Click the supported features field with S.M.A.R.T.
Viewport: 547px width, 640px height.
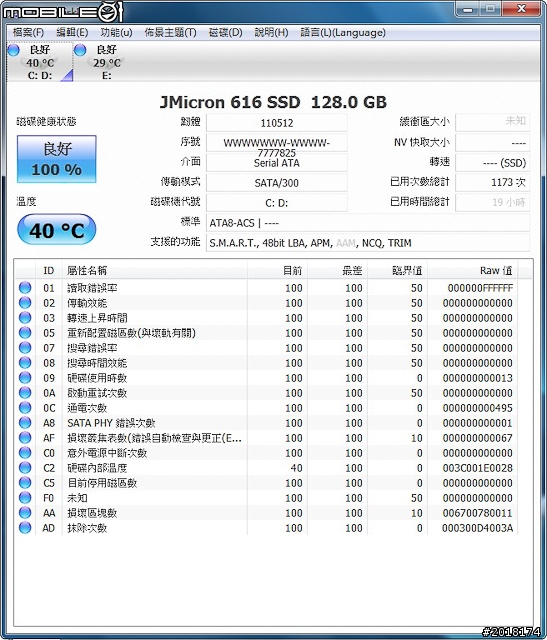click(x=368, y=243)
